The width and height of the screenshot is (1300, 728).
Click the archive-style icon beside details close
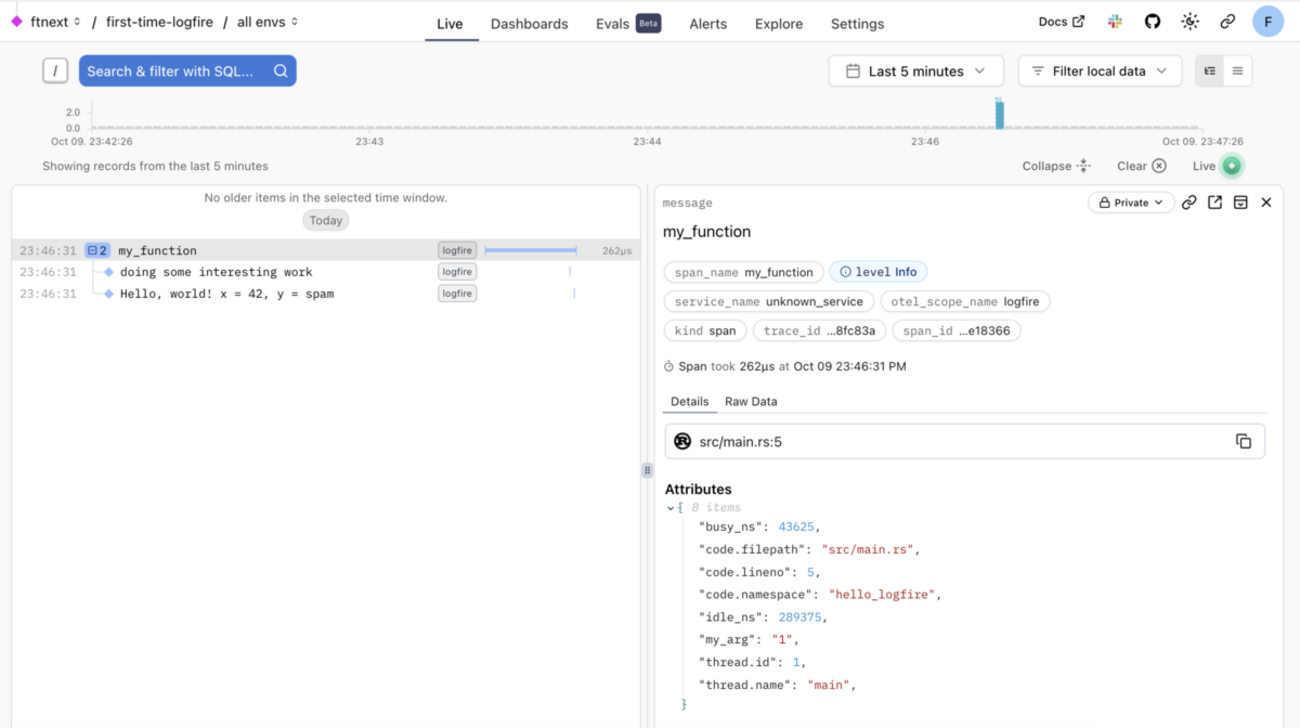[x=1240, y=203]
